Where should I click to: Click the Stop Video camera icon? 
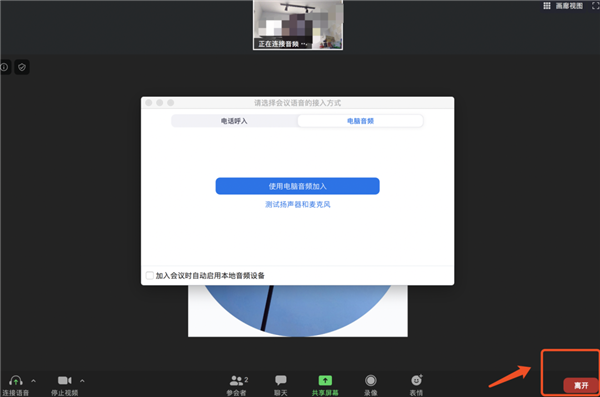[65, 381]
